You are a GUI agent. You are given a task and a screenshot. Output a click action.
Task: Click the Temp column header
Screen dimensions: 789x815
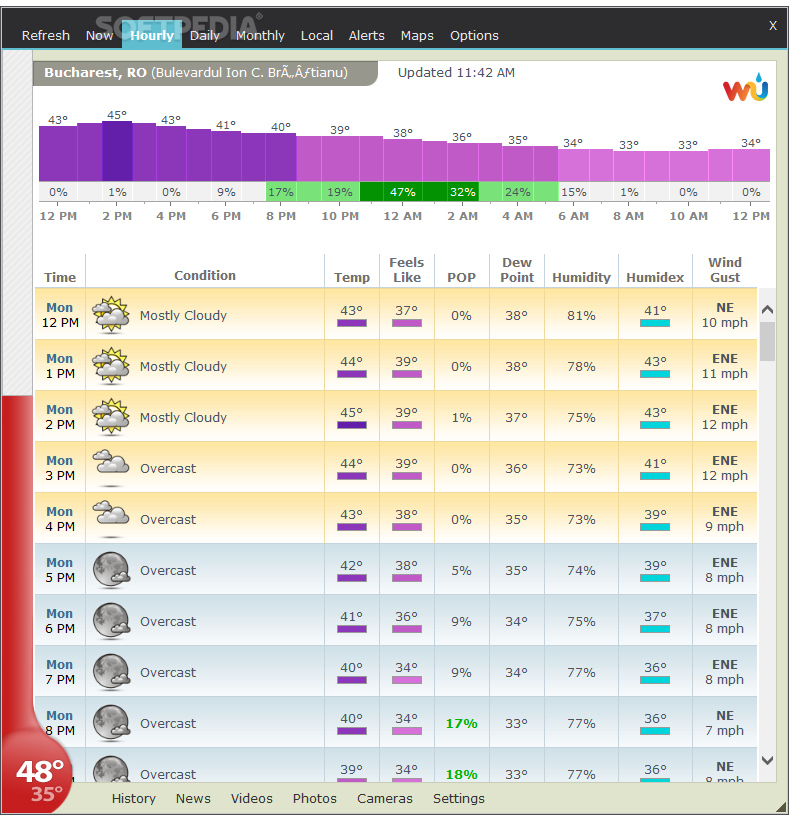pos(352,278)
